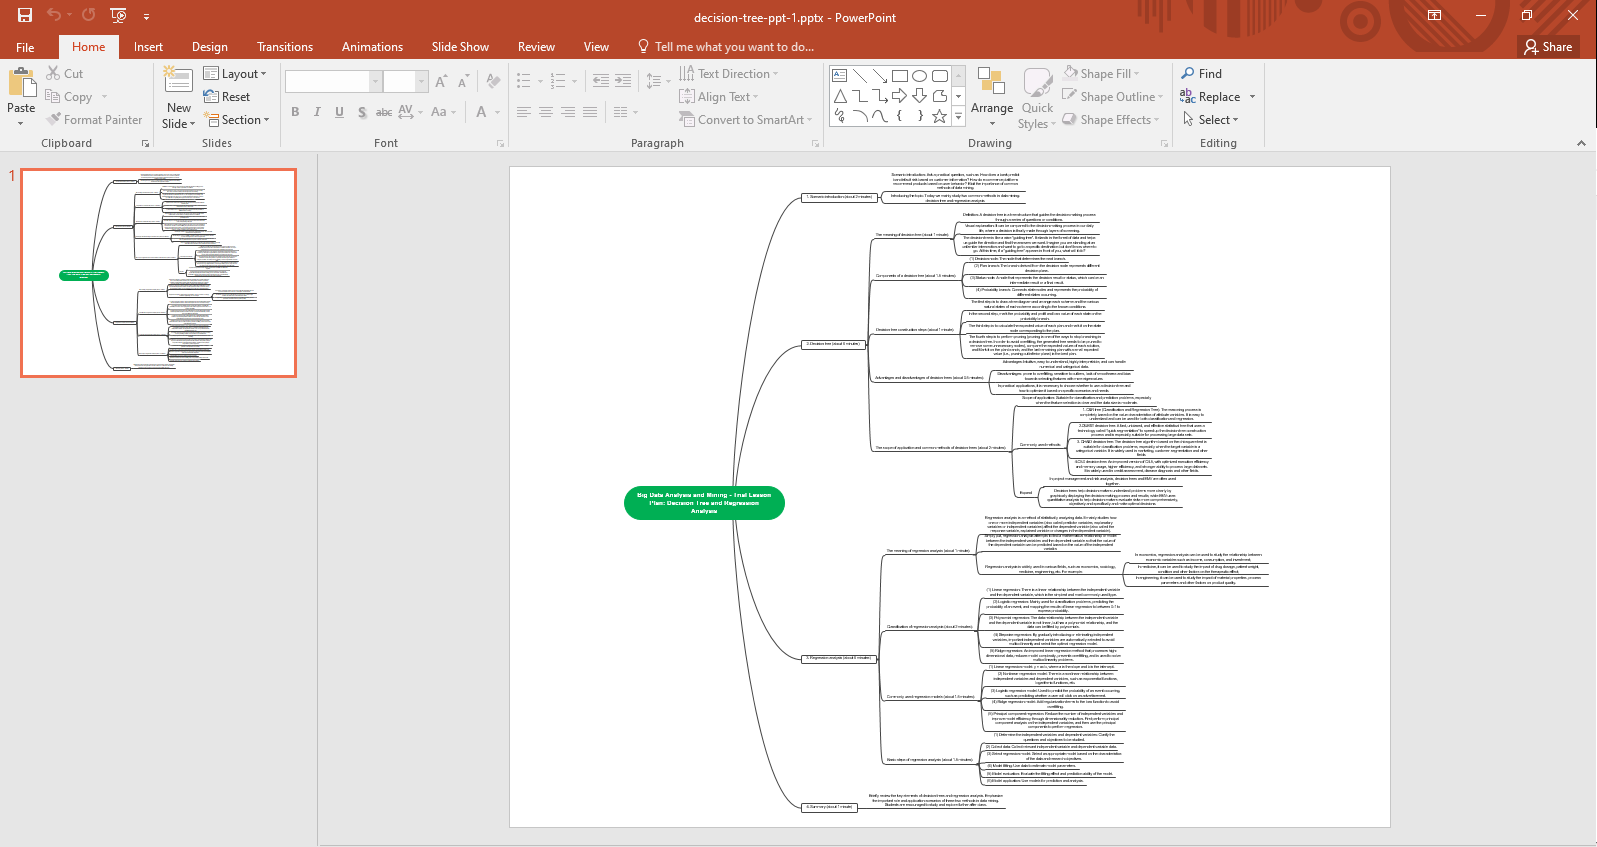Open the Animations tab
The image size is (1597, 847).
372,47
